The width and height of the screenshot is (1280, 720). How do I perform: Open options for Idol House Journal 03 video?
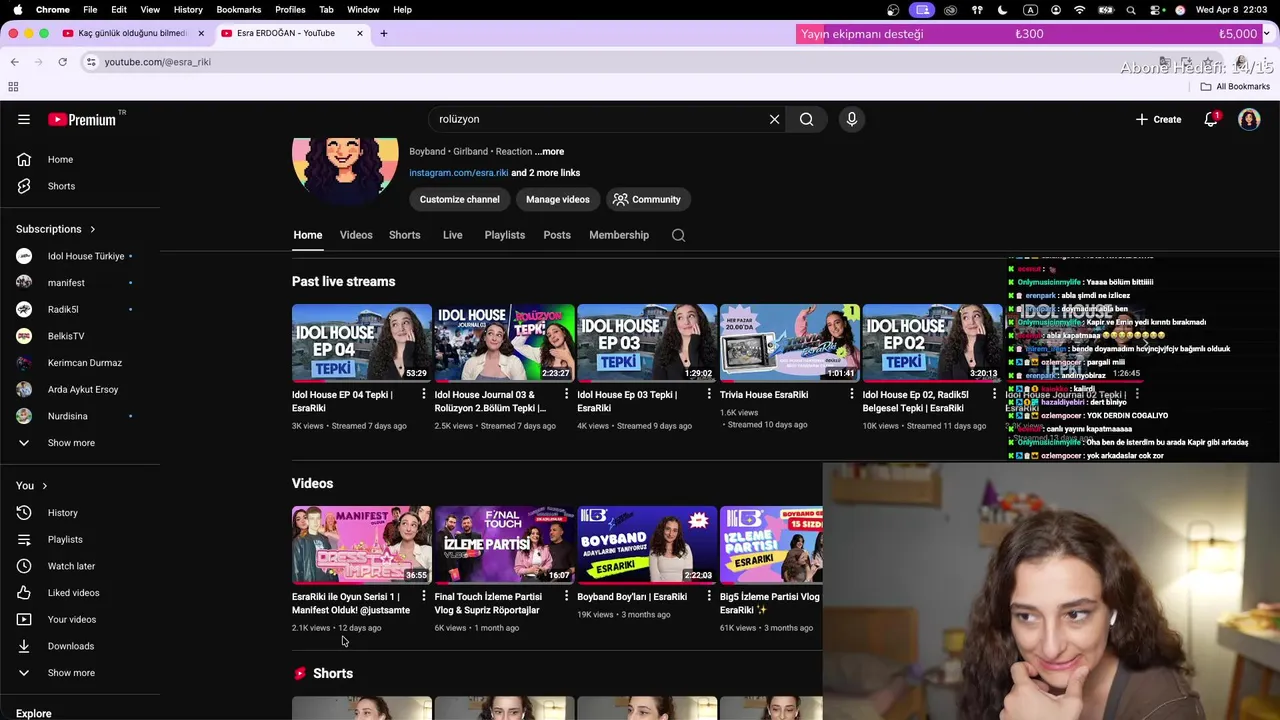pos(566,395)
